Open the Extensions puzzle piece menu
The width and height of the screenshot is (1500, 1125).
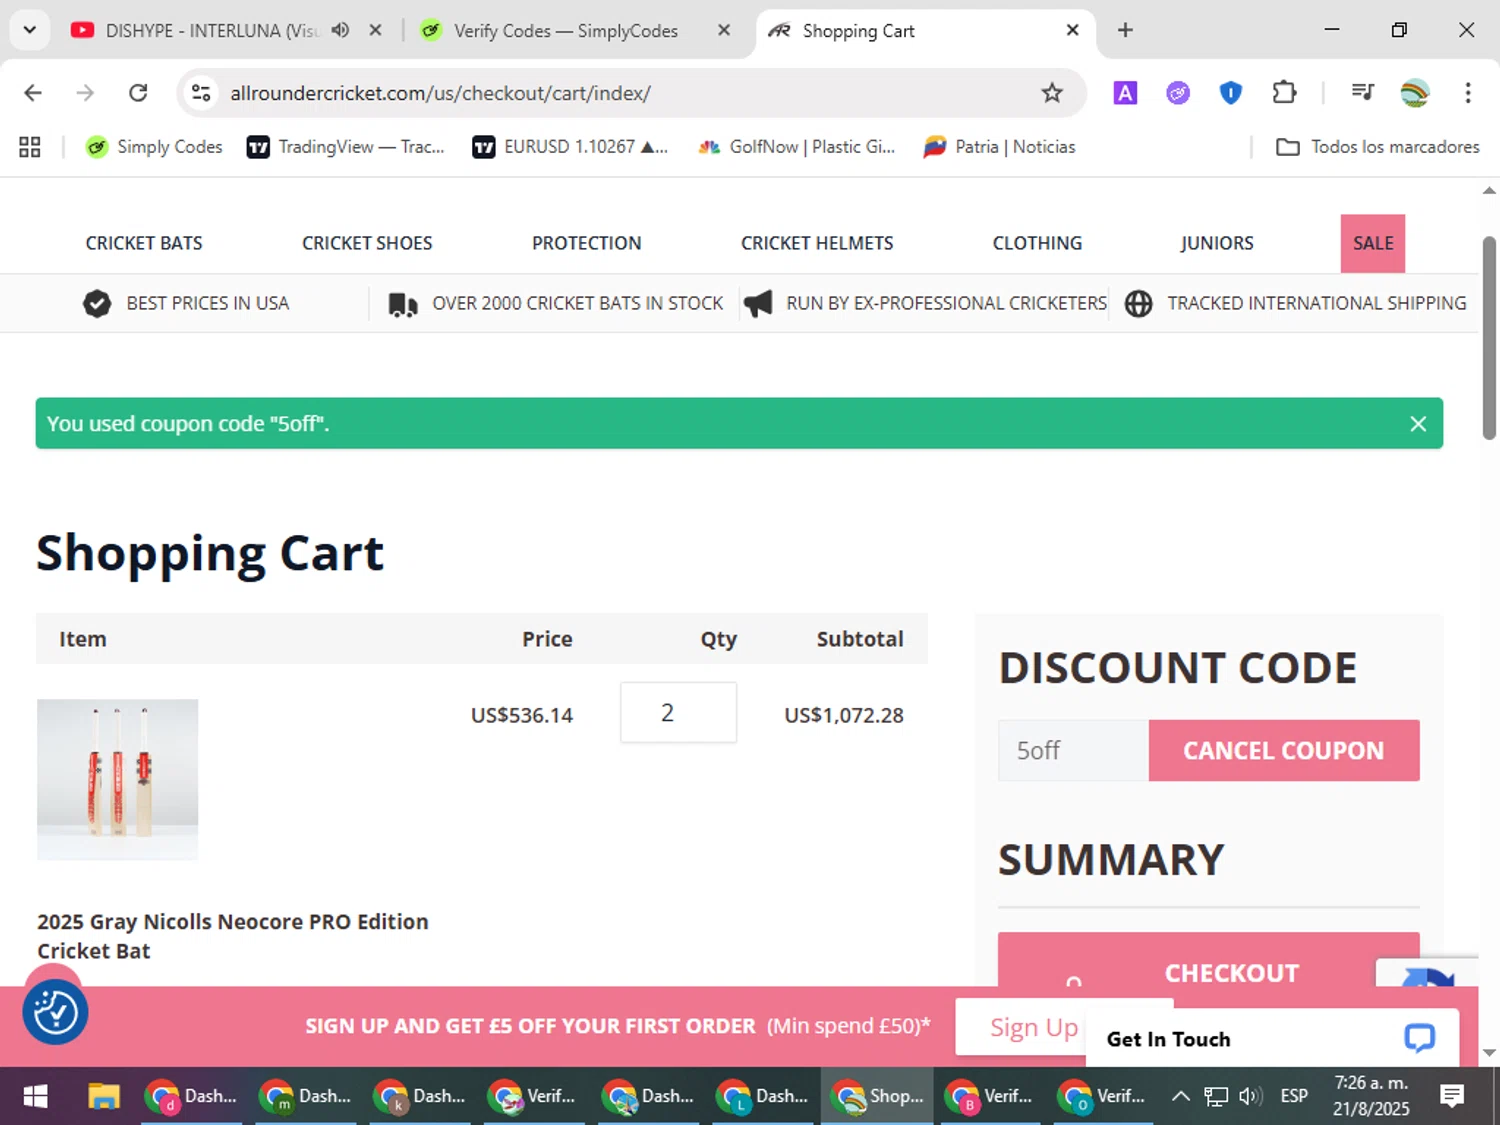click(x=1284, y=93)
